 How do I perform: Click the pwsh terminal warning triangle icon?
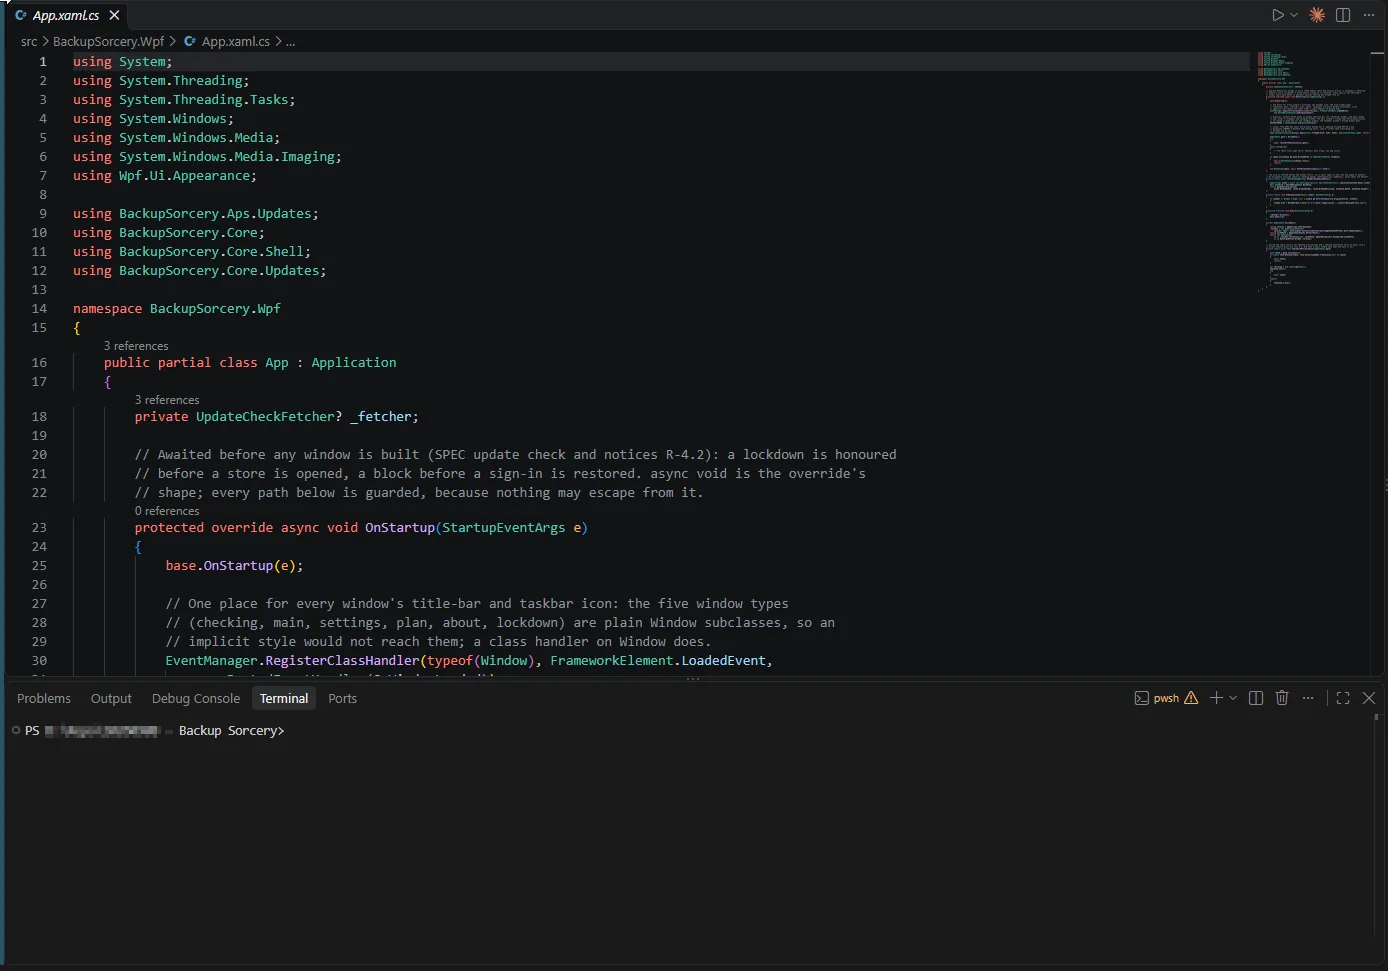point(1191,698)
